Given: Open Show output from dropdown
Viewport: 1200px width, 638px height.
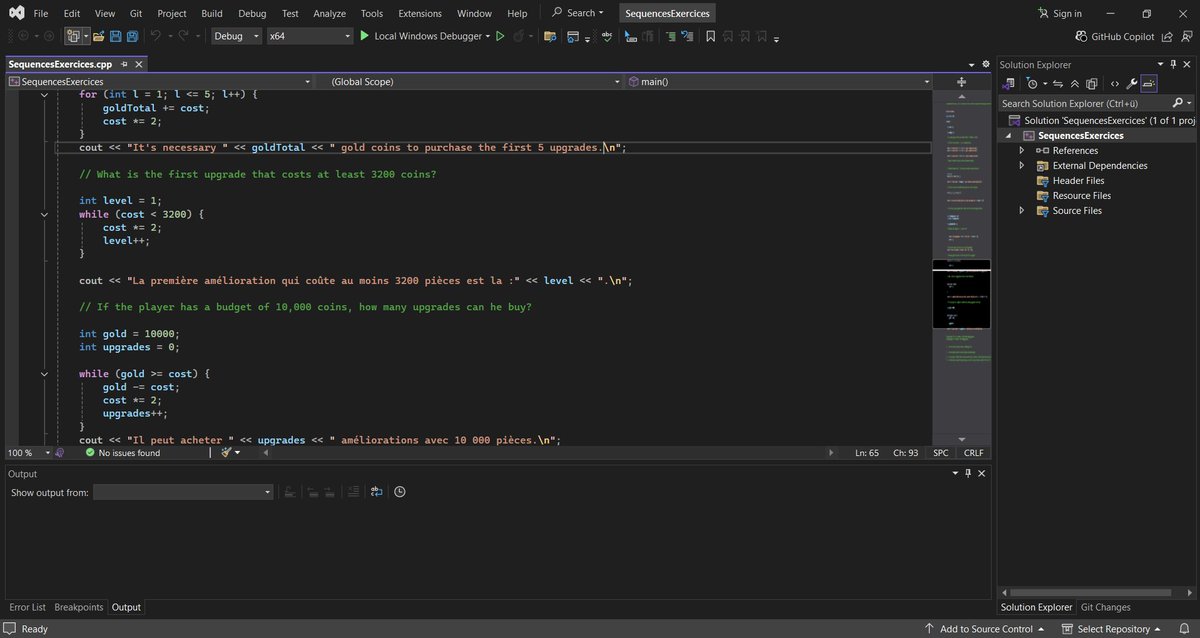Looking at the screenshot, I should pyautogui.click(x=183, y=492).
